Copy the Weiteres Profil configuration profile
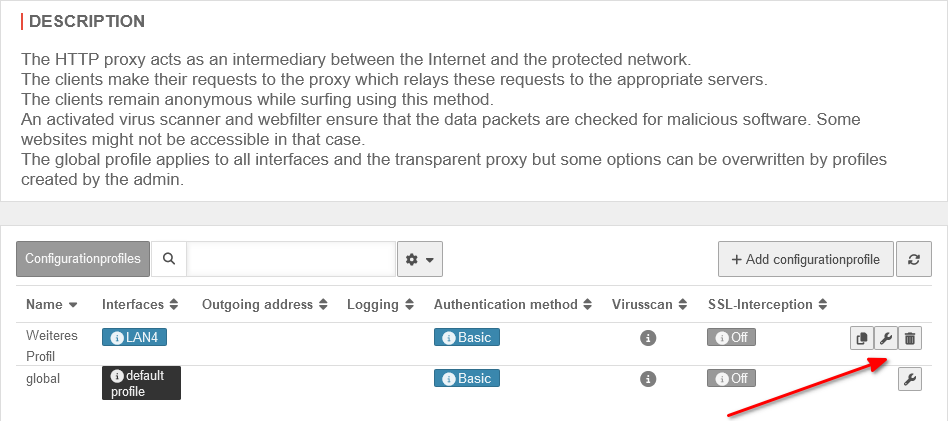 click(x=861, y=339)
